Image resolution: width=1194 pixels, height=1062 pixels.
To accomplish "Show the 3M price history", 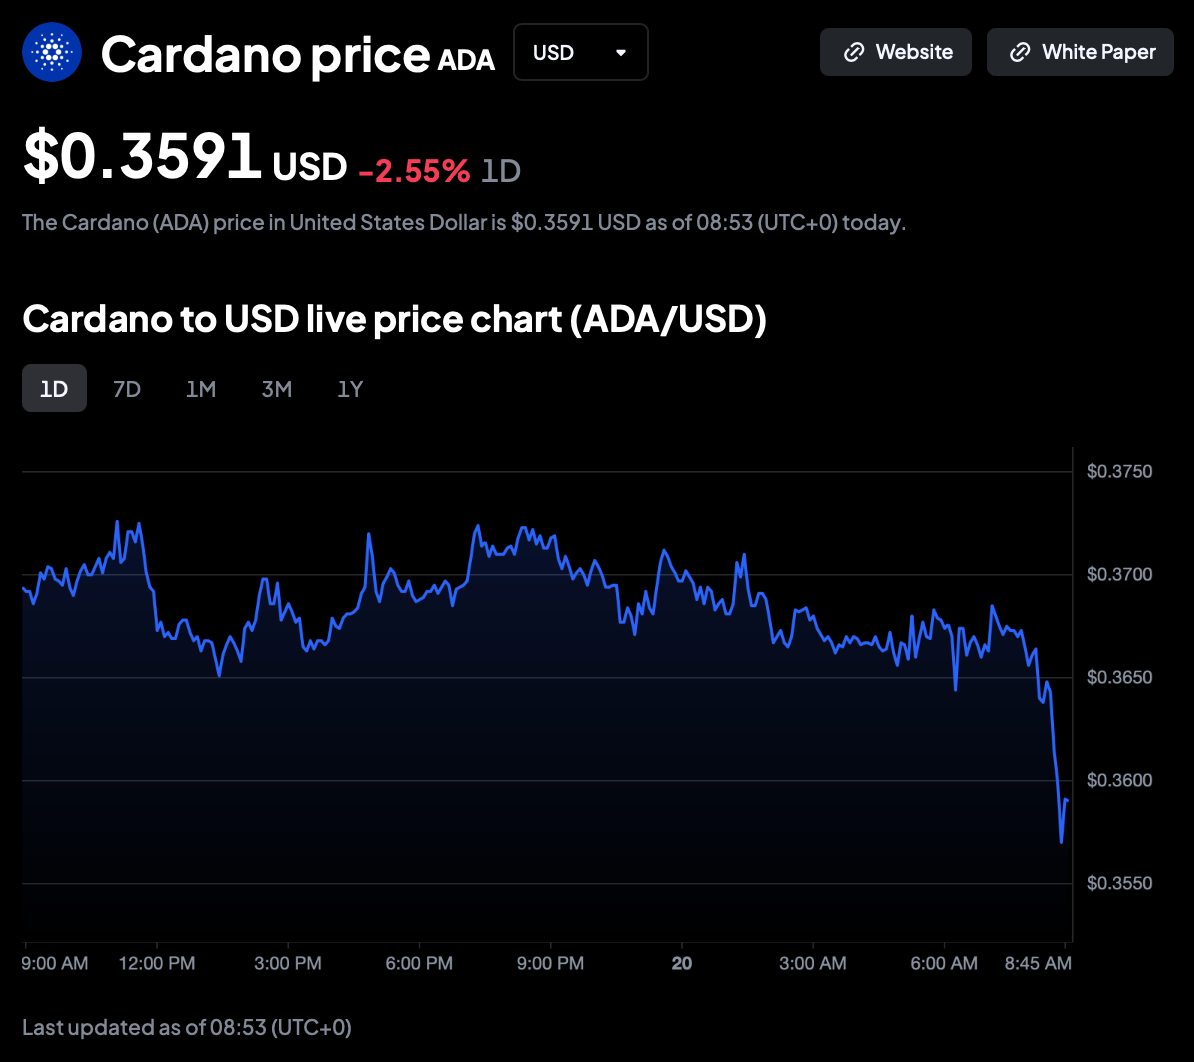I will [x=277, y=389].
